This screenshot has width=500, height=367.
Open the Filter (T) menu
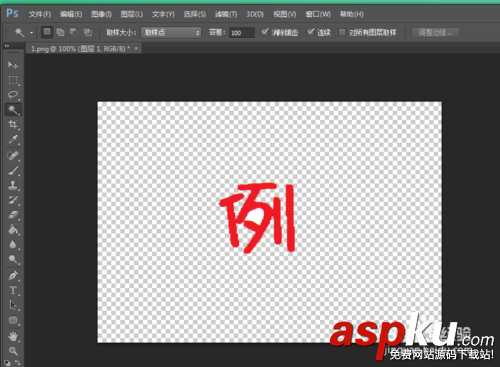coord(226,14)
